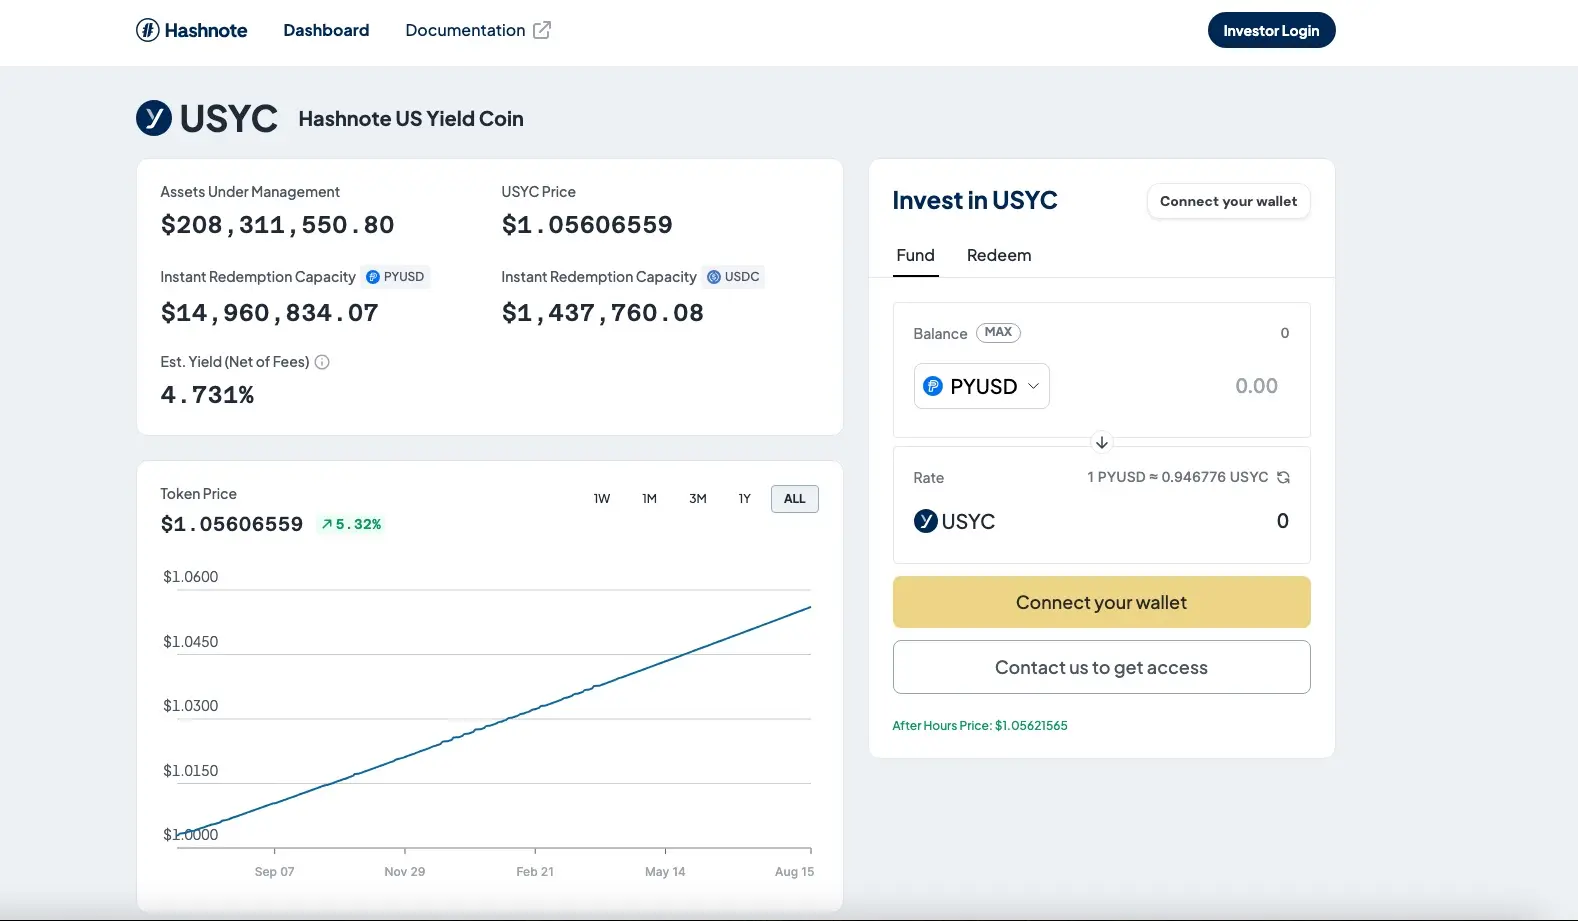Click the Balance label
Image resolution: width=1578 pixels, height=921 pixels.
coord(940,334)
